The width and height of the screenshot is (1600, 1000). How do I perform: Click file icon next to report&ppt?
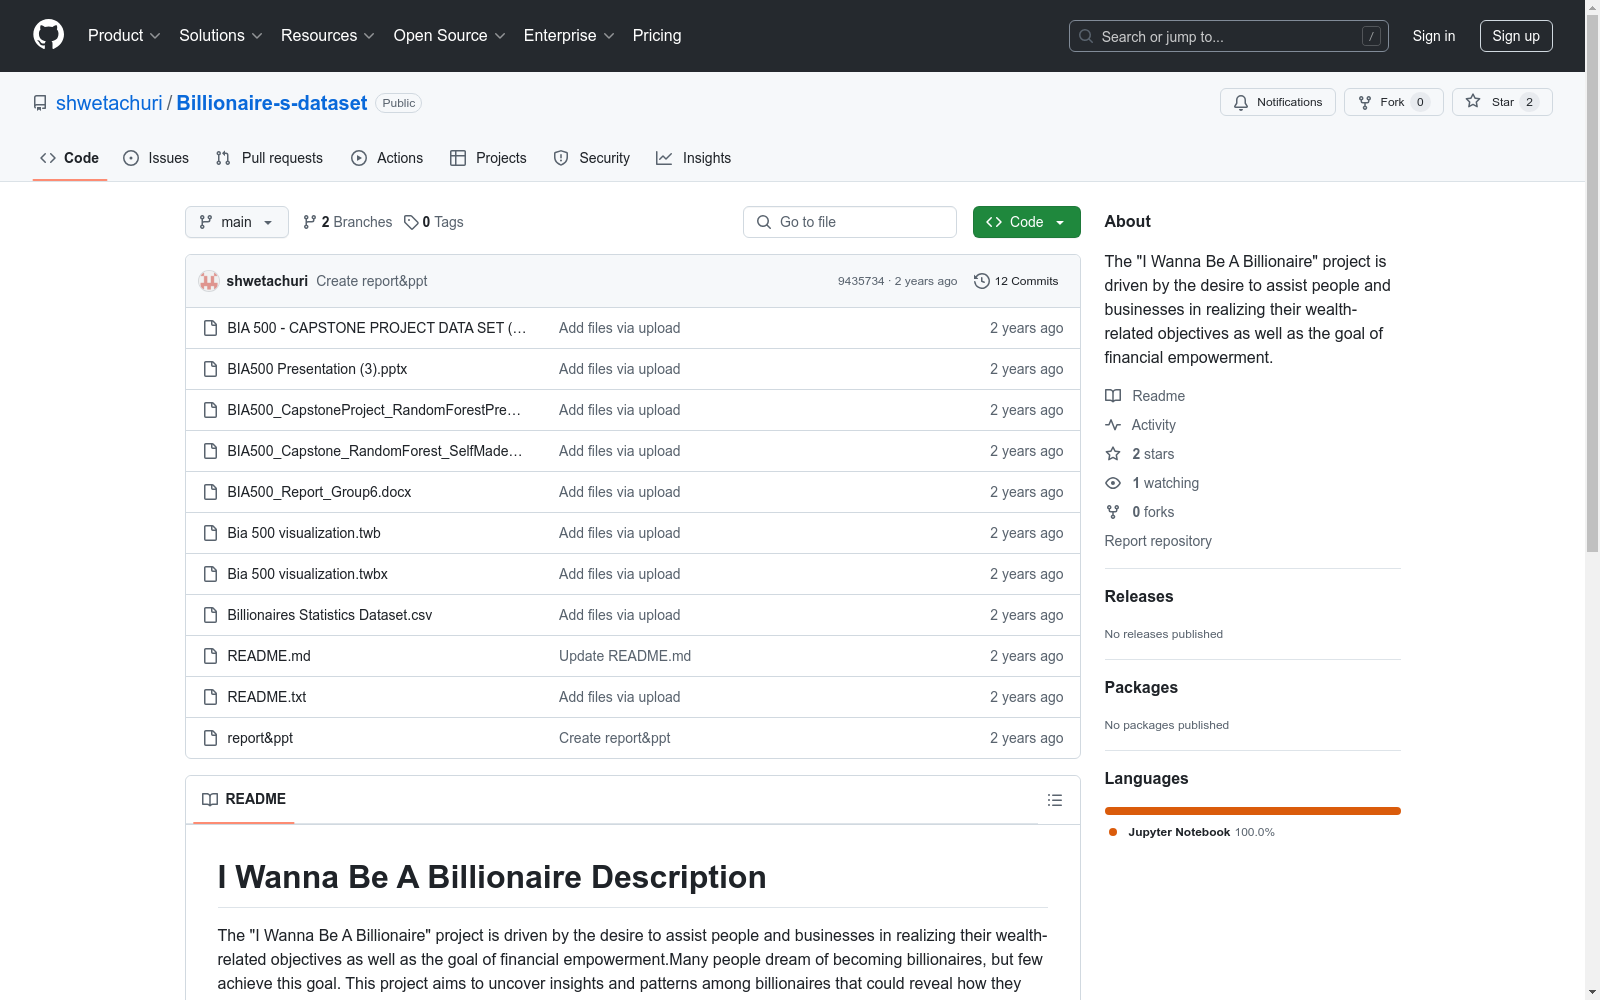point(210,738)
